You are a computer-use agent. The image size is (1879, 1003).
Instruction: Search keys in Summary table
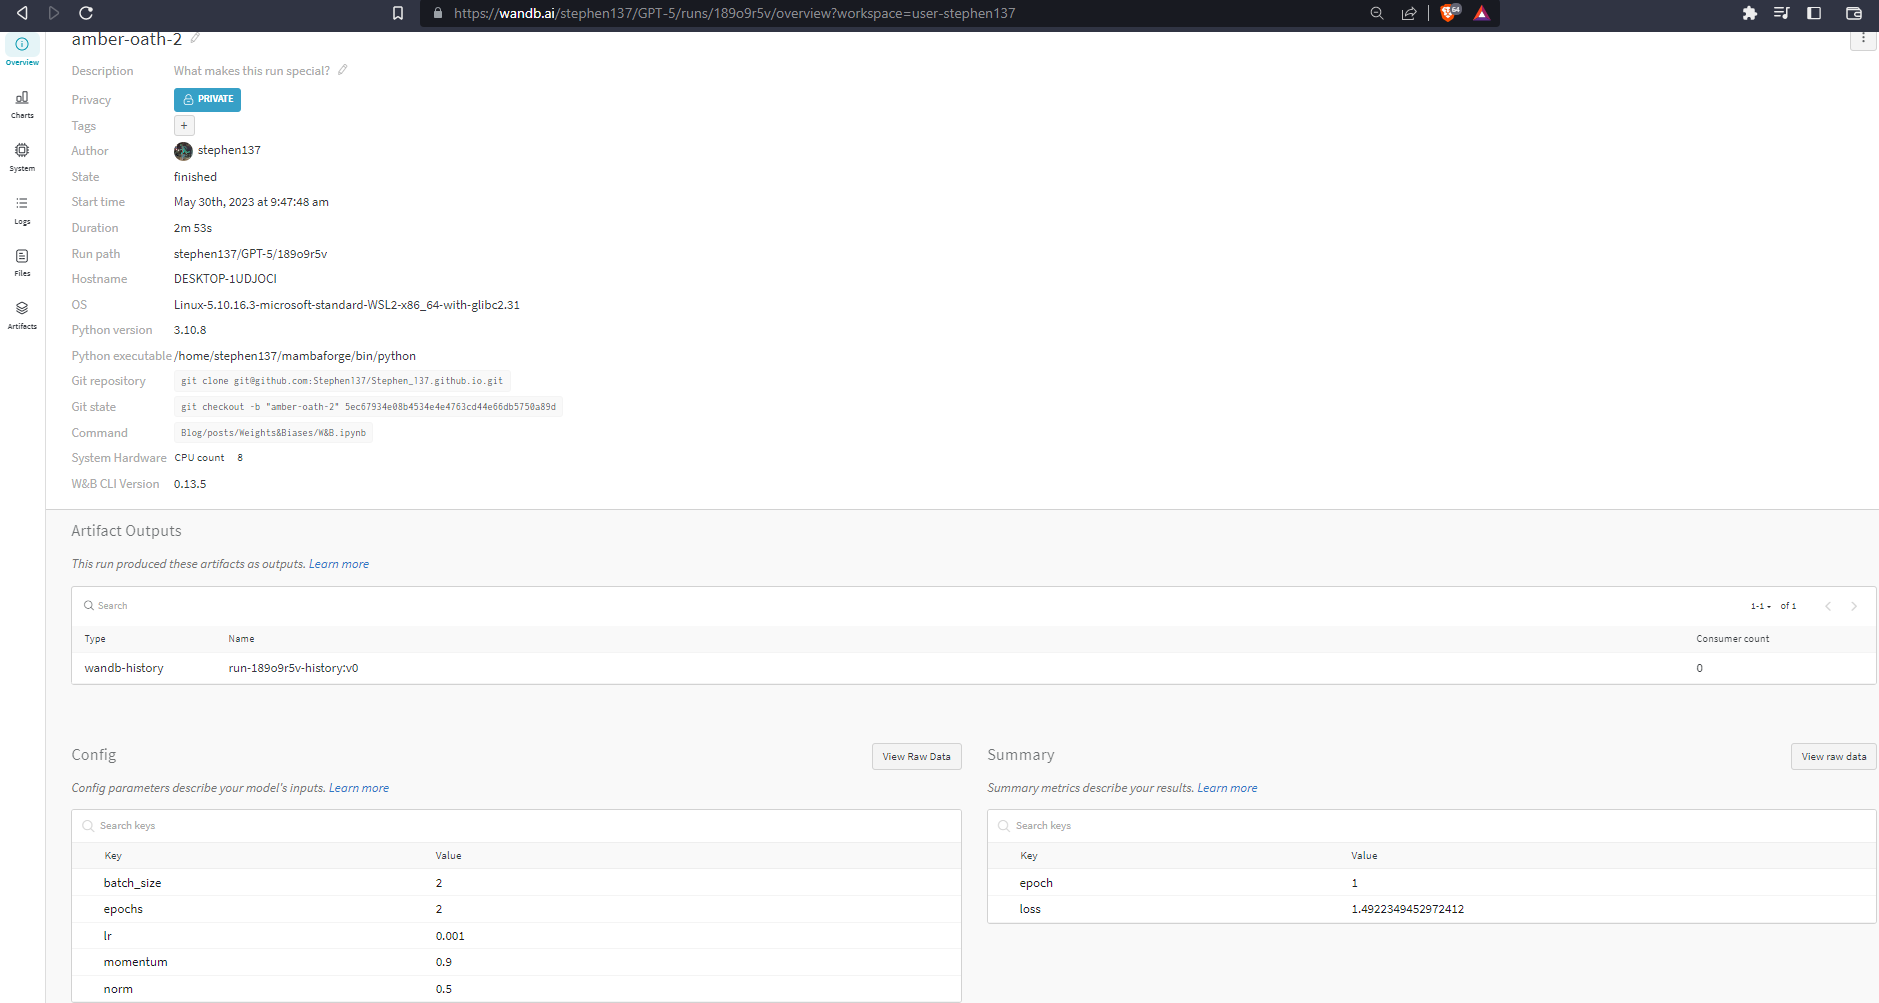tap(1431, 826)
